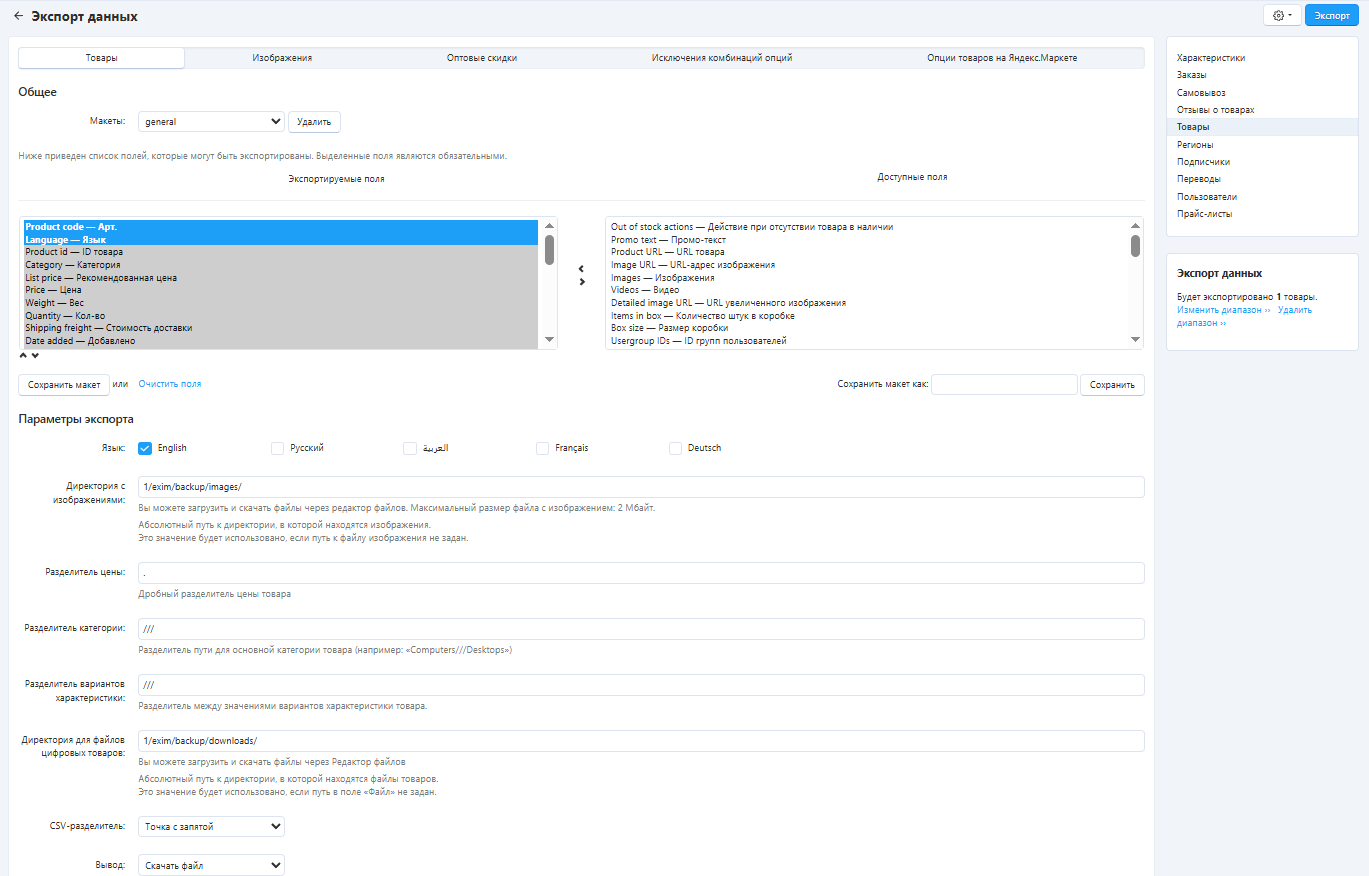Select 'Date added — Добавлено' field

(x=281, y=341)
